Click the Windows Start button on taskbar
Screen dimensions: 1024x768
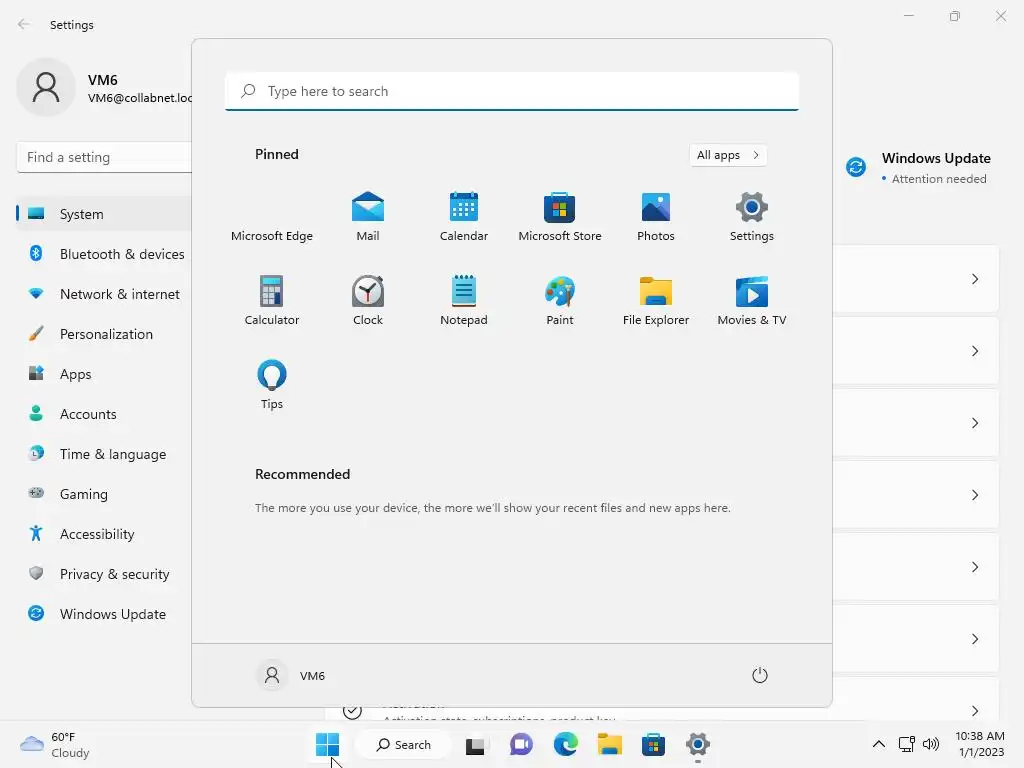point(327,744)
